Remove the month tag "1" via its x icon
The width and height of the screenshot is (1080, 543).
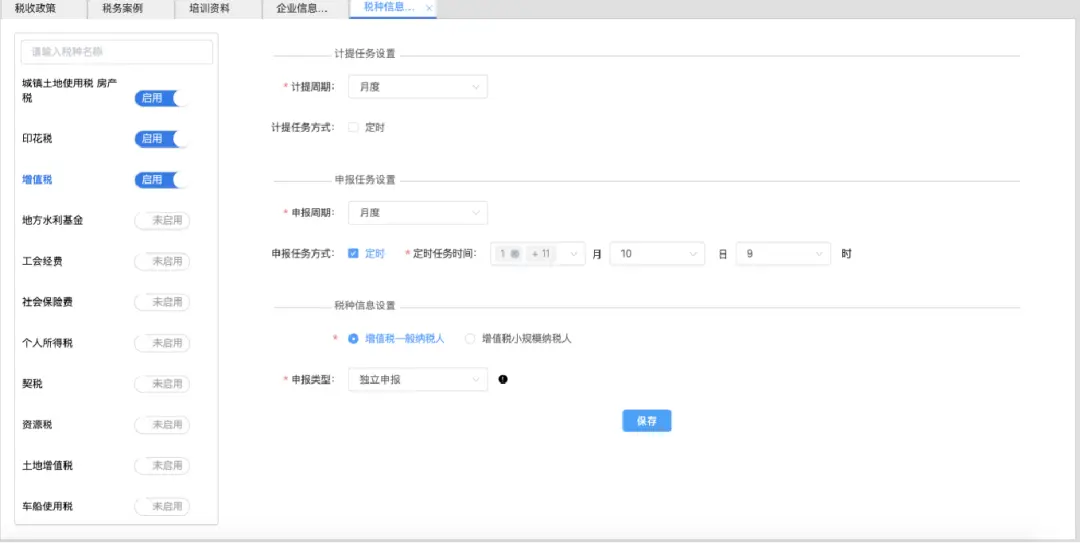(515, 254)
